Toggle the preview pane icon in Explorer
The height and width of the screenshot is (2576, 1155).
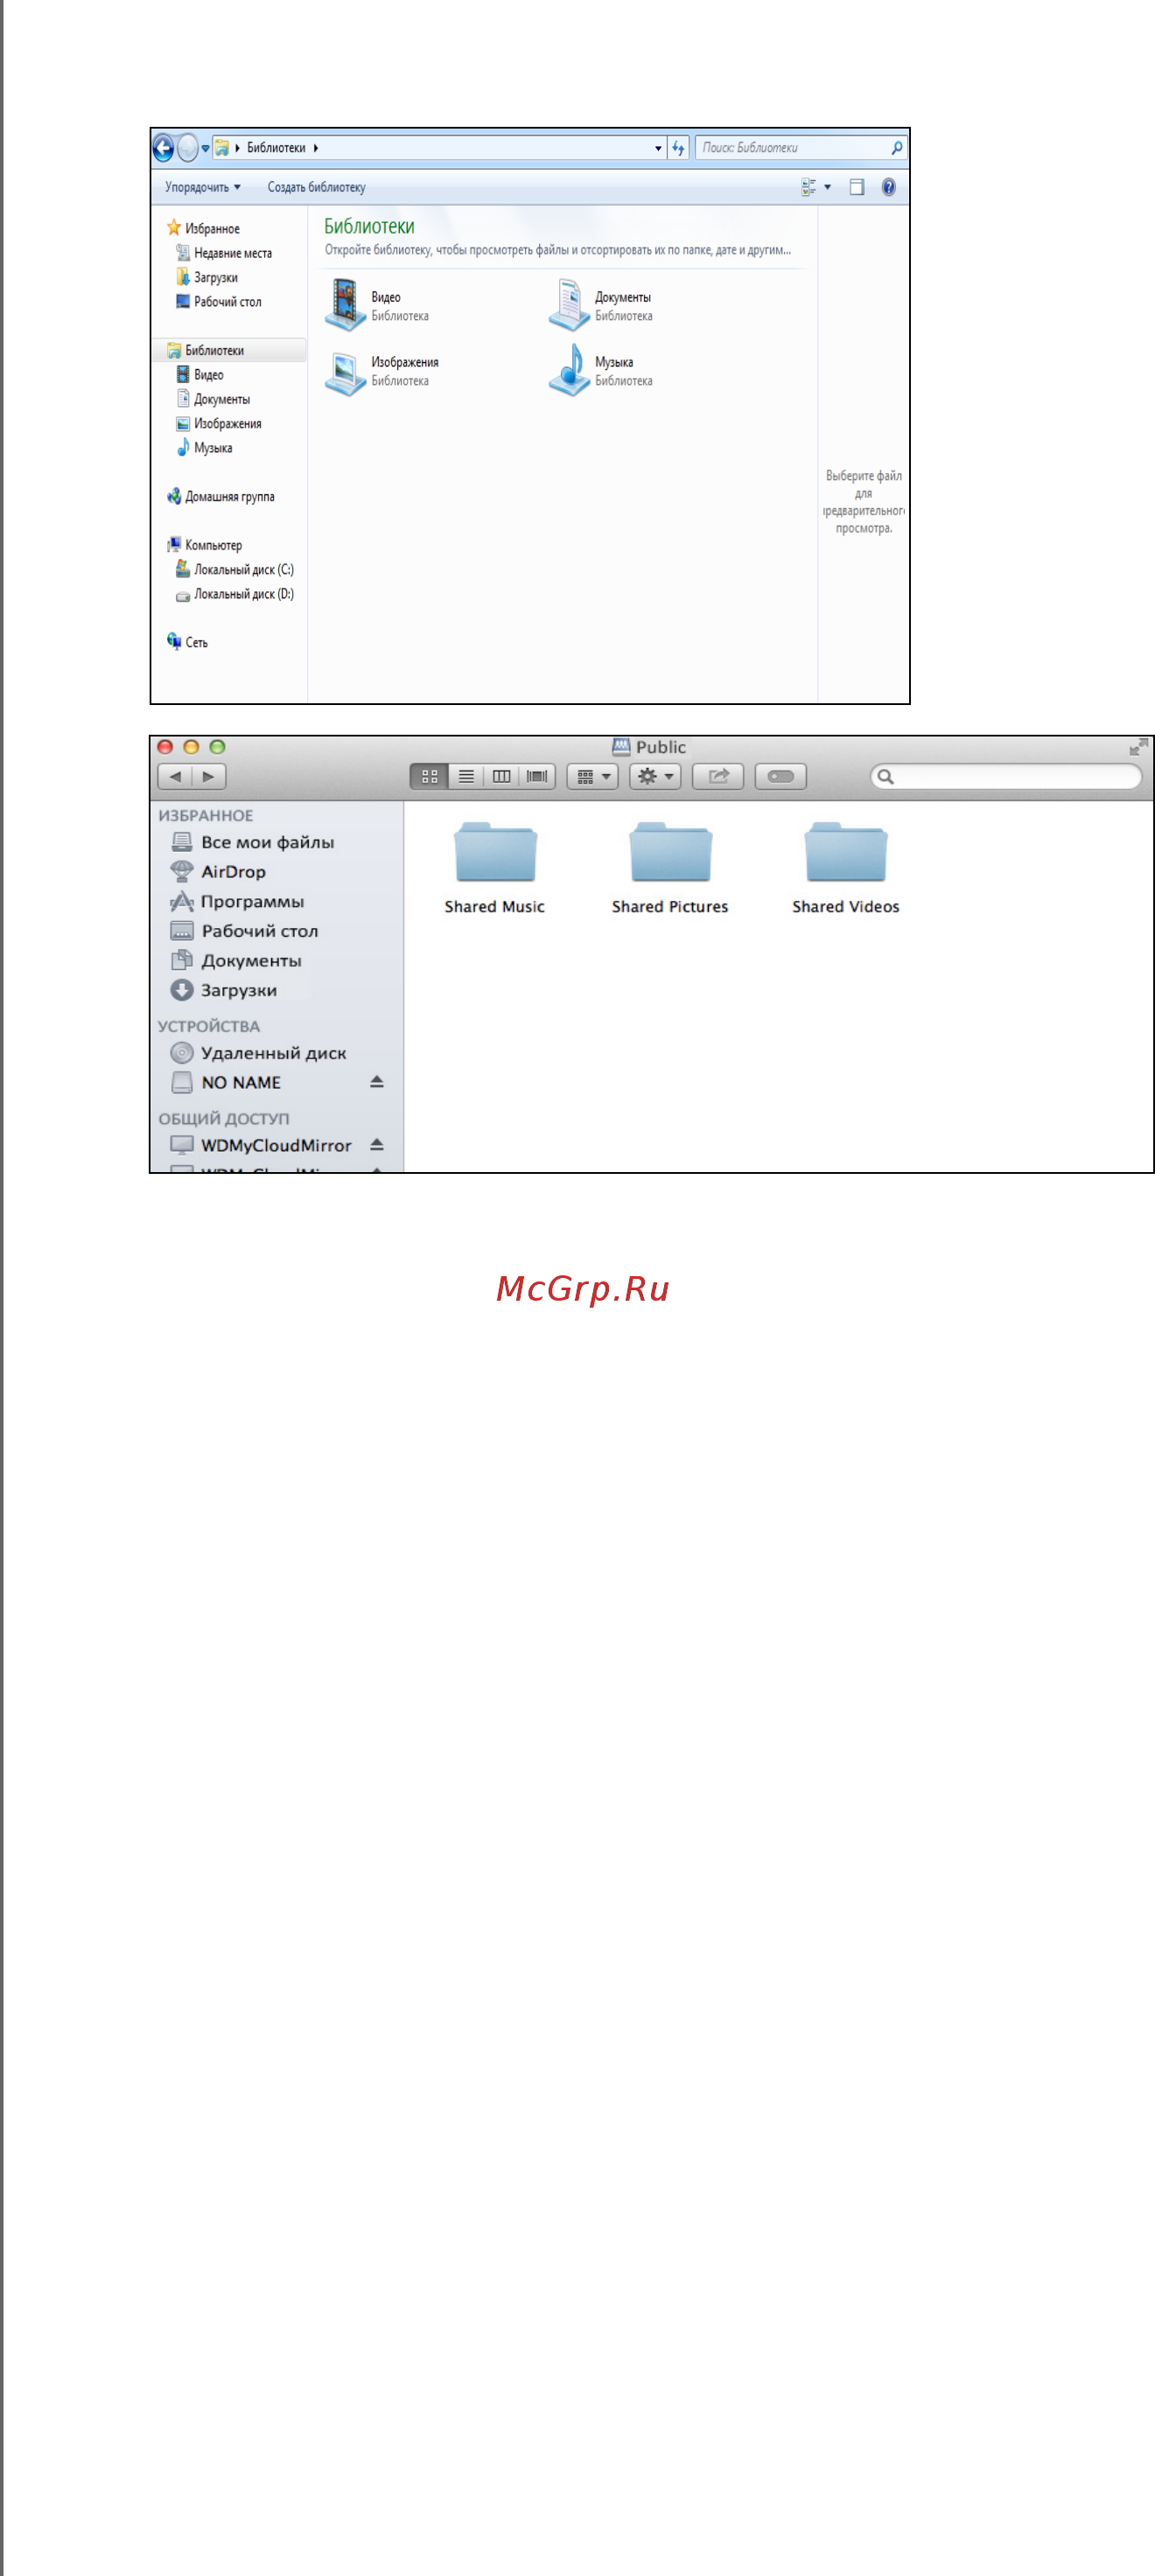857,187
